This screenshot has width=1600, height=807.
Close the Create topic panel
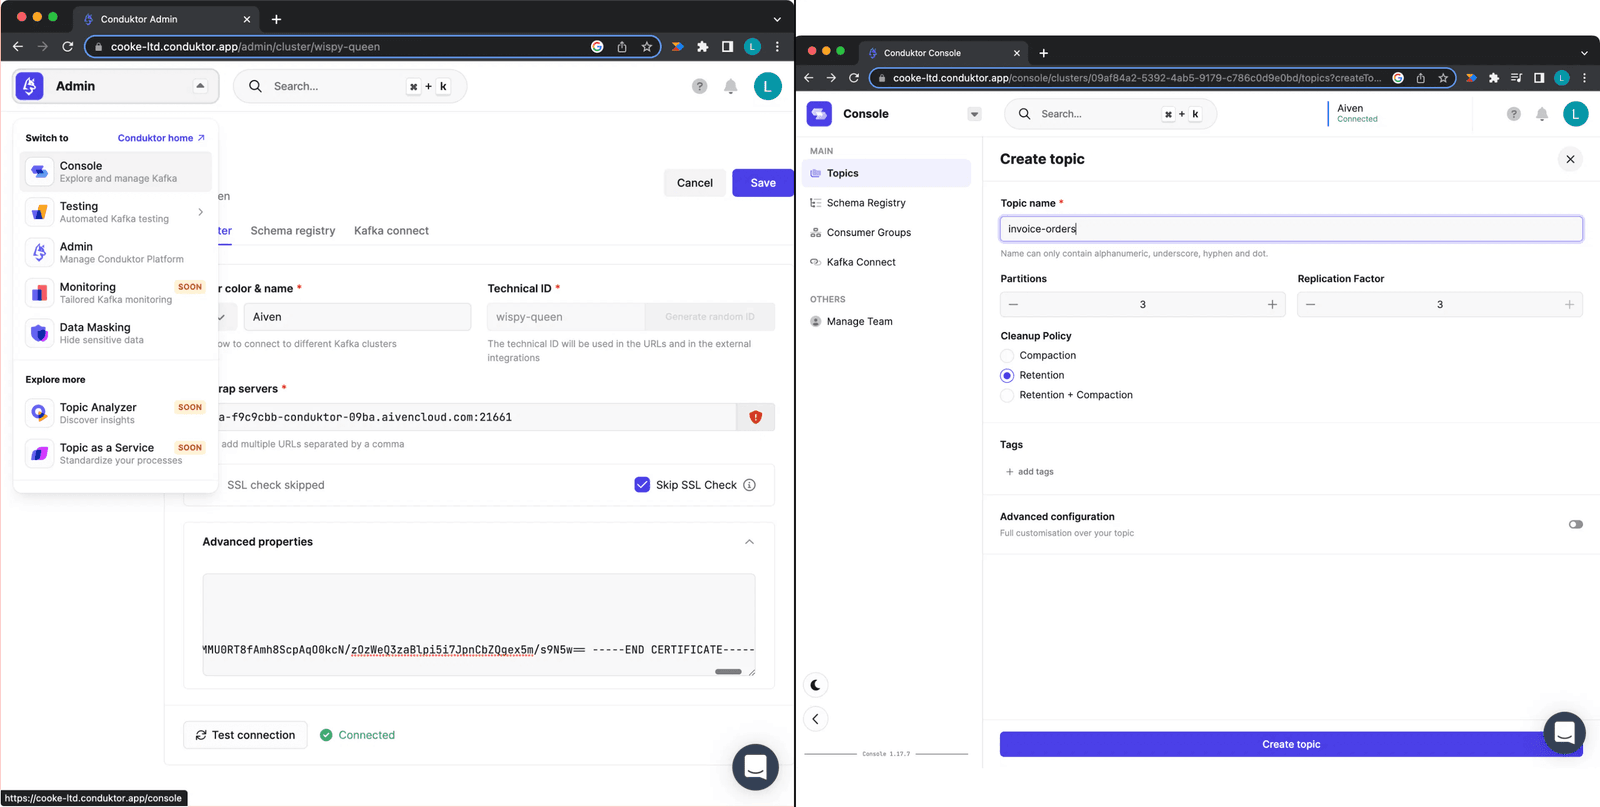(1570, 159)
